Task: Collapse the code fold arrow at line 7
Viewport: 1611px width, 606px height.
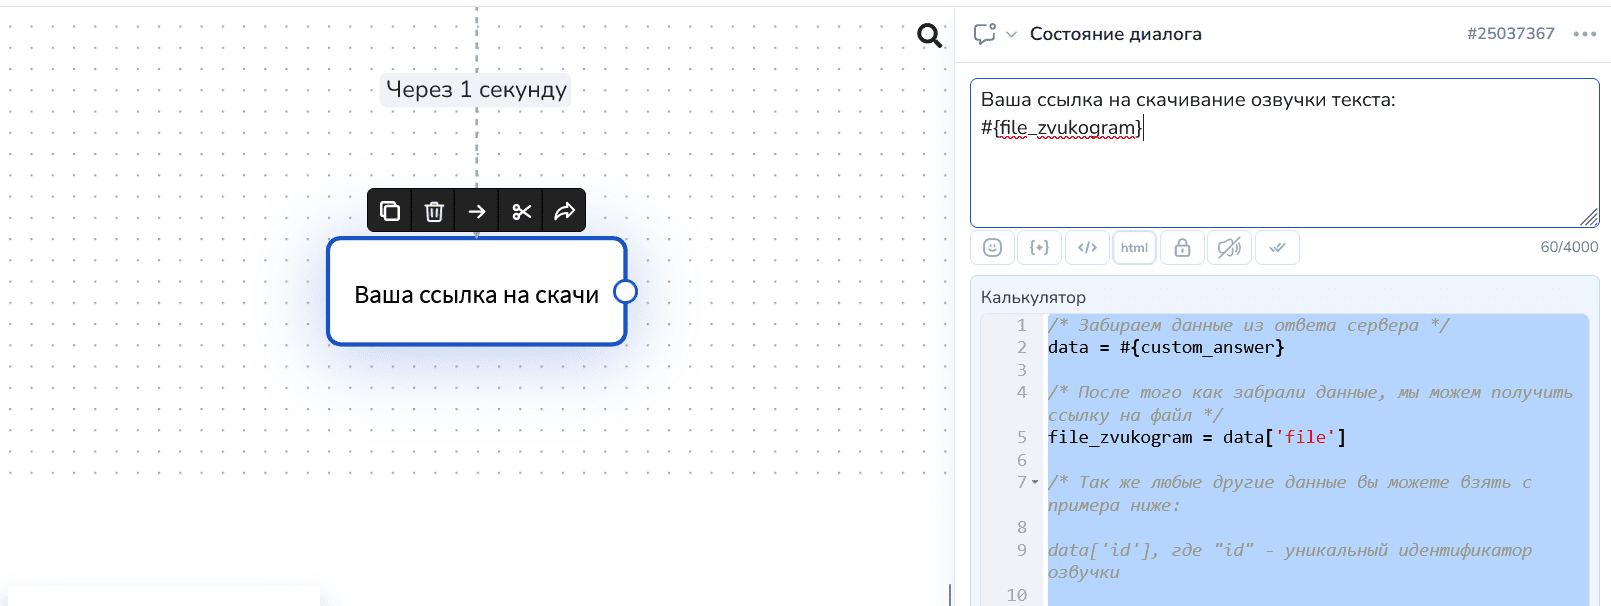Action: (x=1035, y=483)
